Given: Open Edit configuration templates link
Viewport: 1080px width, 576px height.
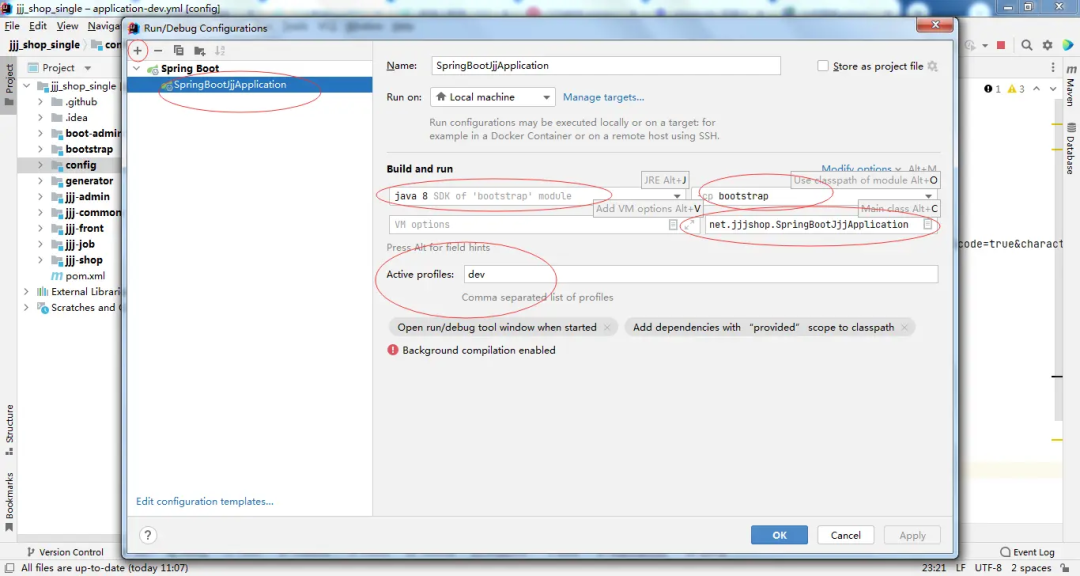Looking at the screenshot, I should tap(205, 502).
